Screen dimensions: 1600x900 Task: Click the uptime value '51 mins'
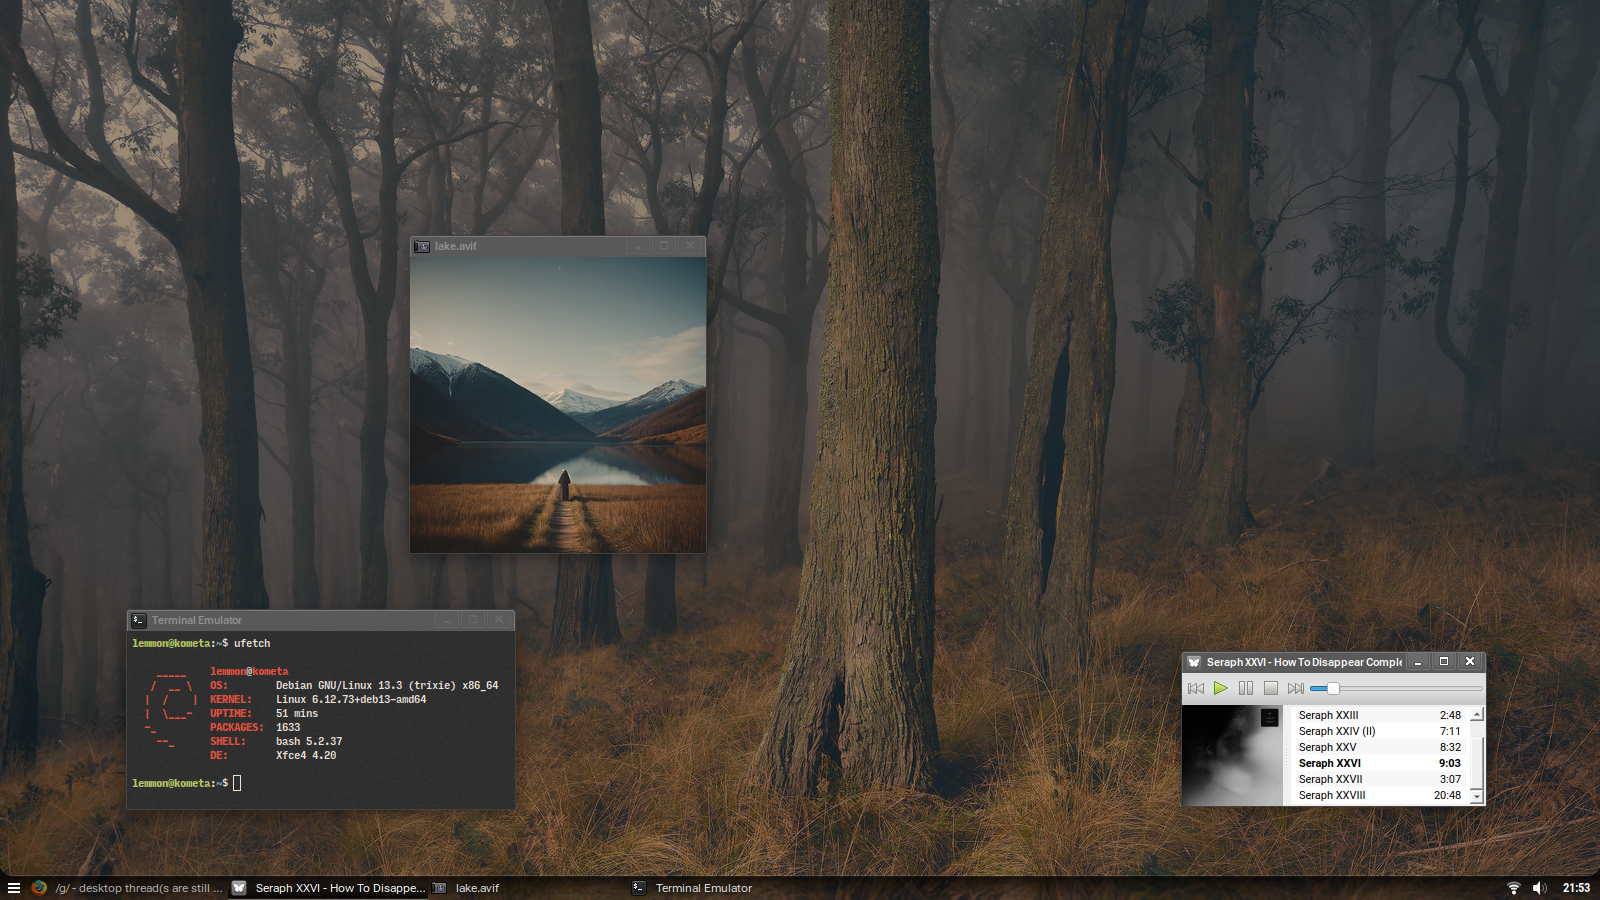(x=297, y=713)
